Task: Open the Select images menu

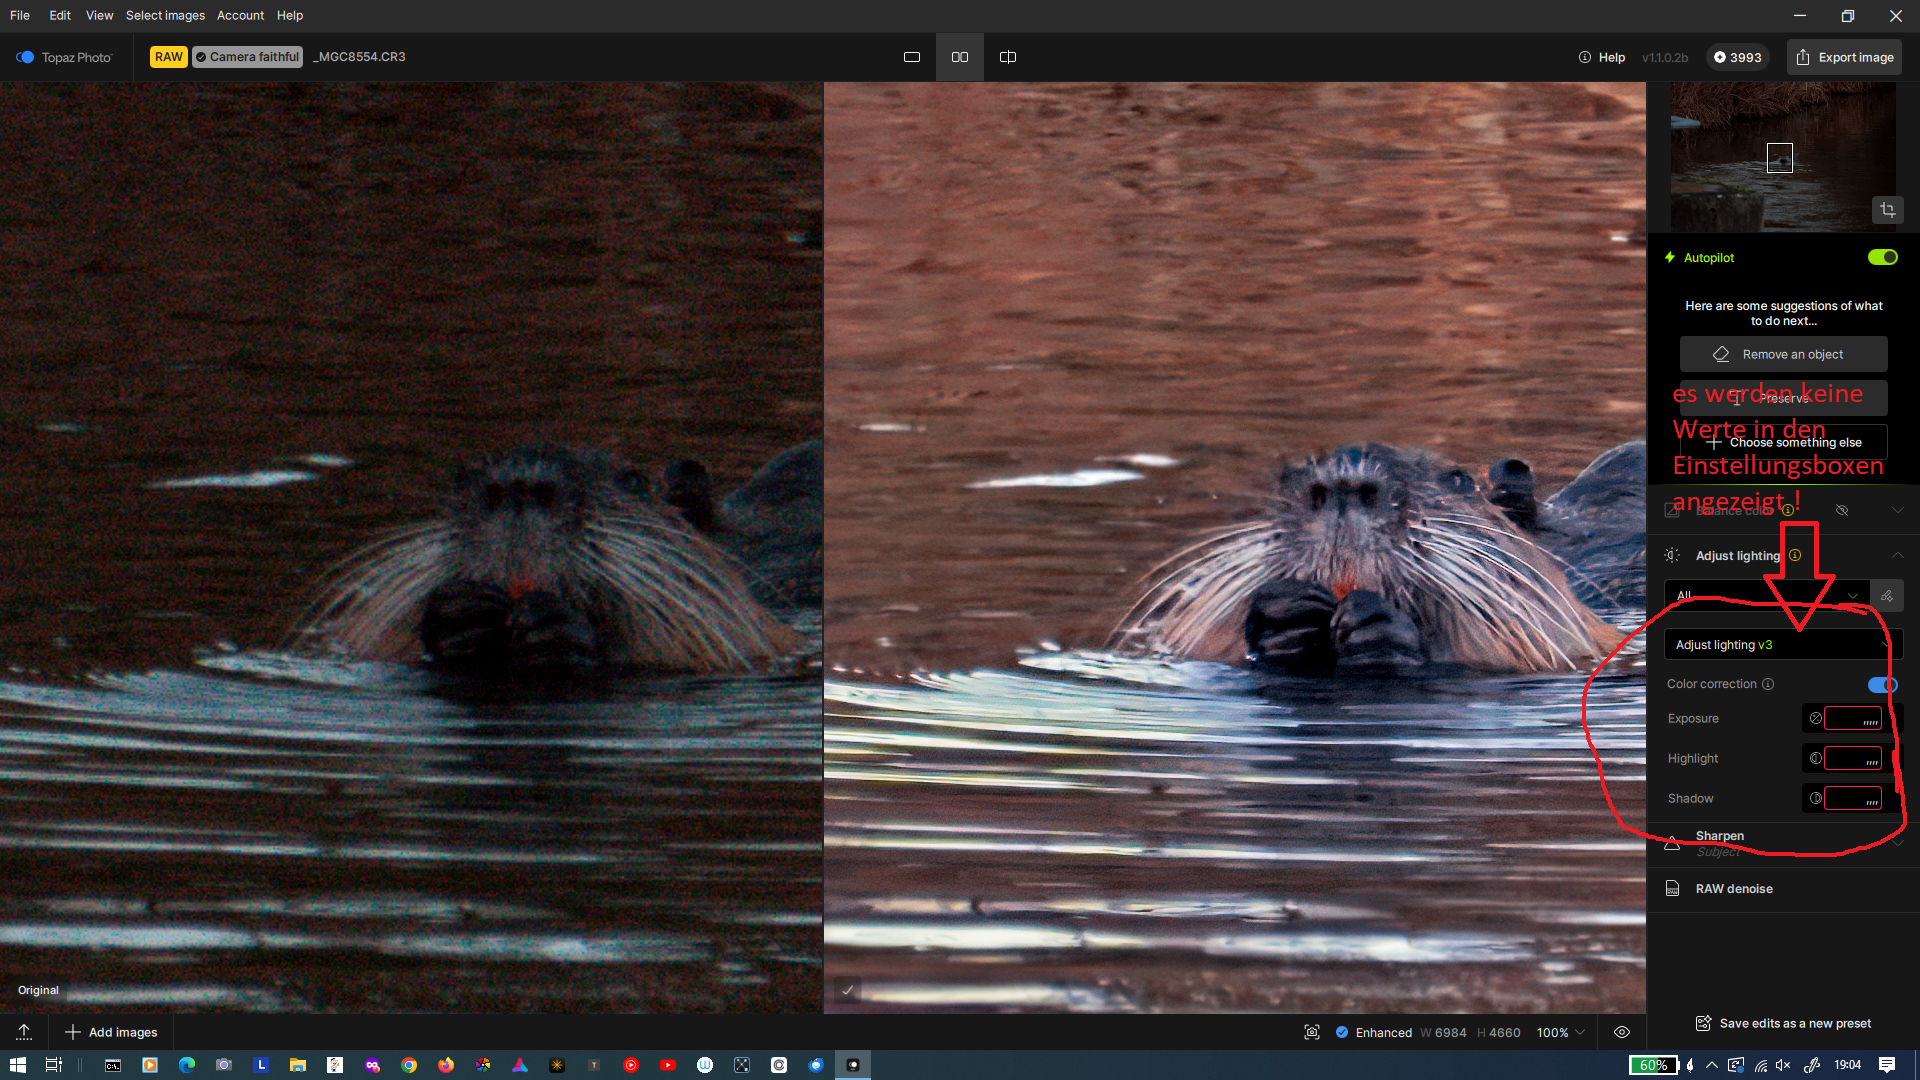Action: (165, 15)
